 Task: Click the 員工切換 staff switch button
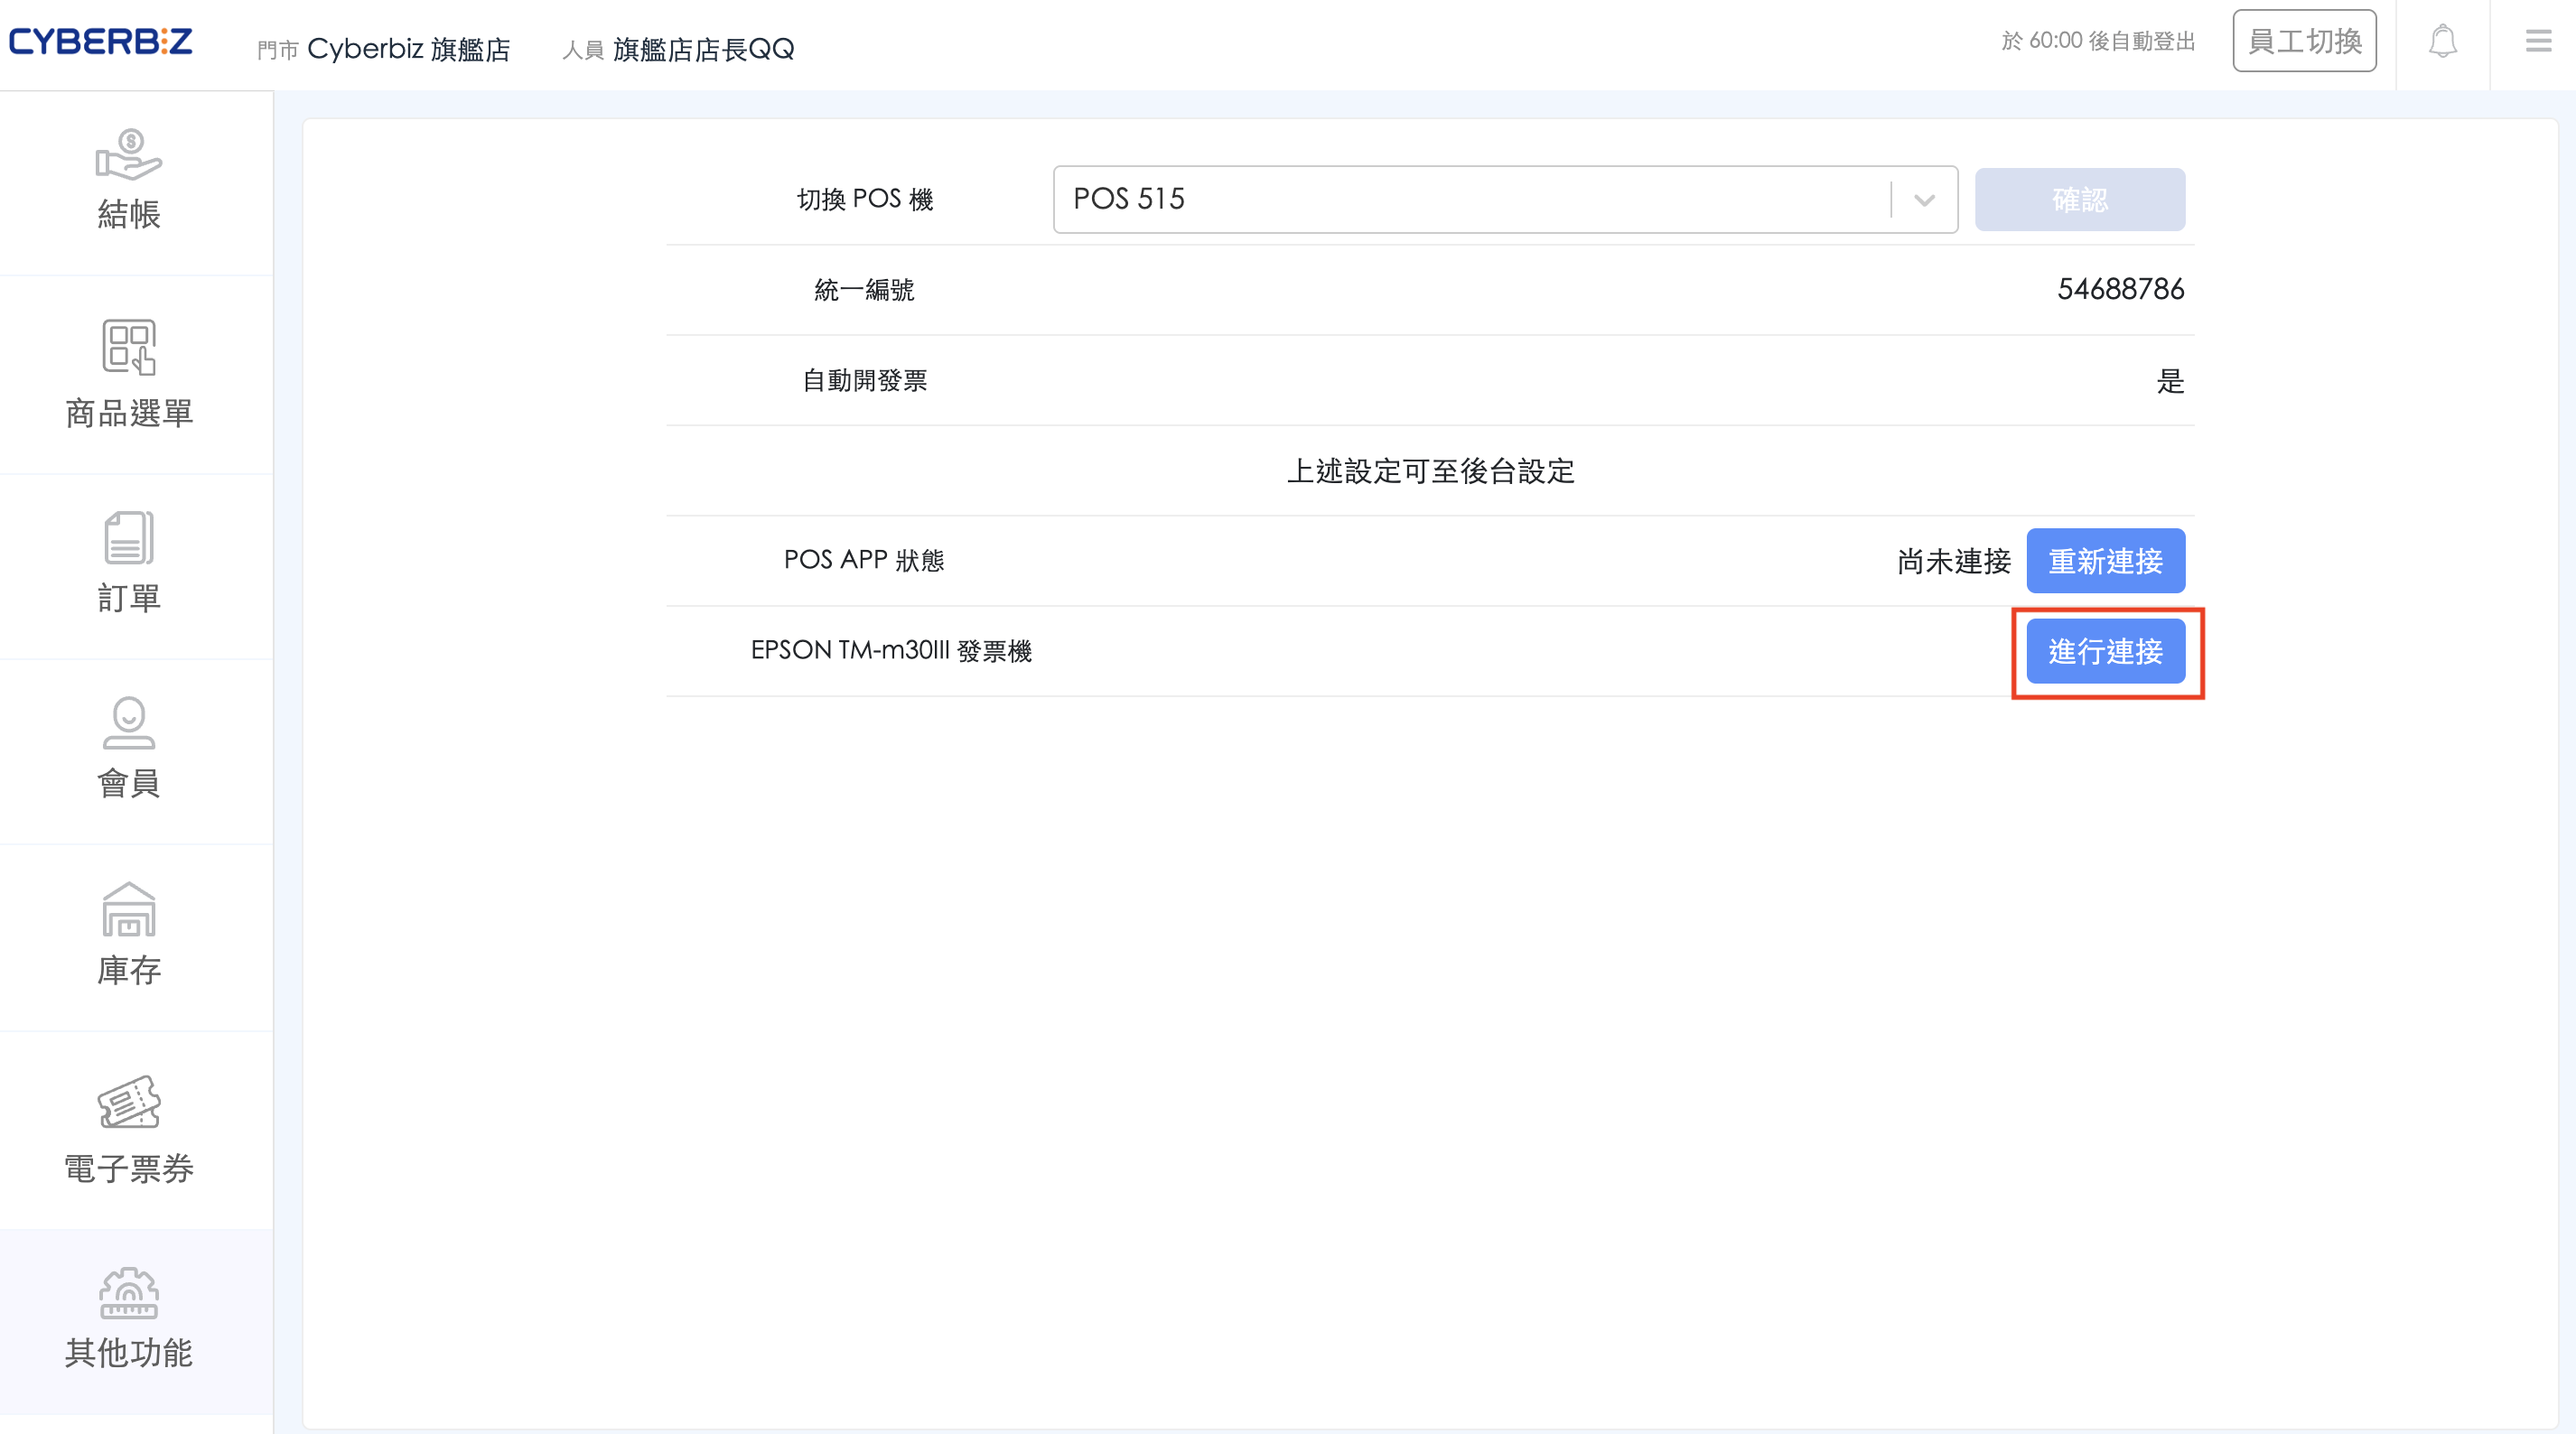point(2304,41)
